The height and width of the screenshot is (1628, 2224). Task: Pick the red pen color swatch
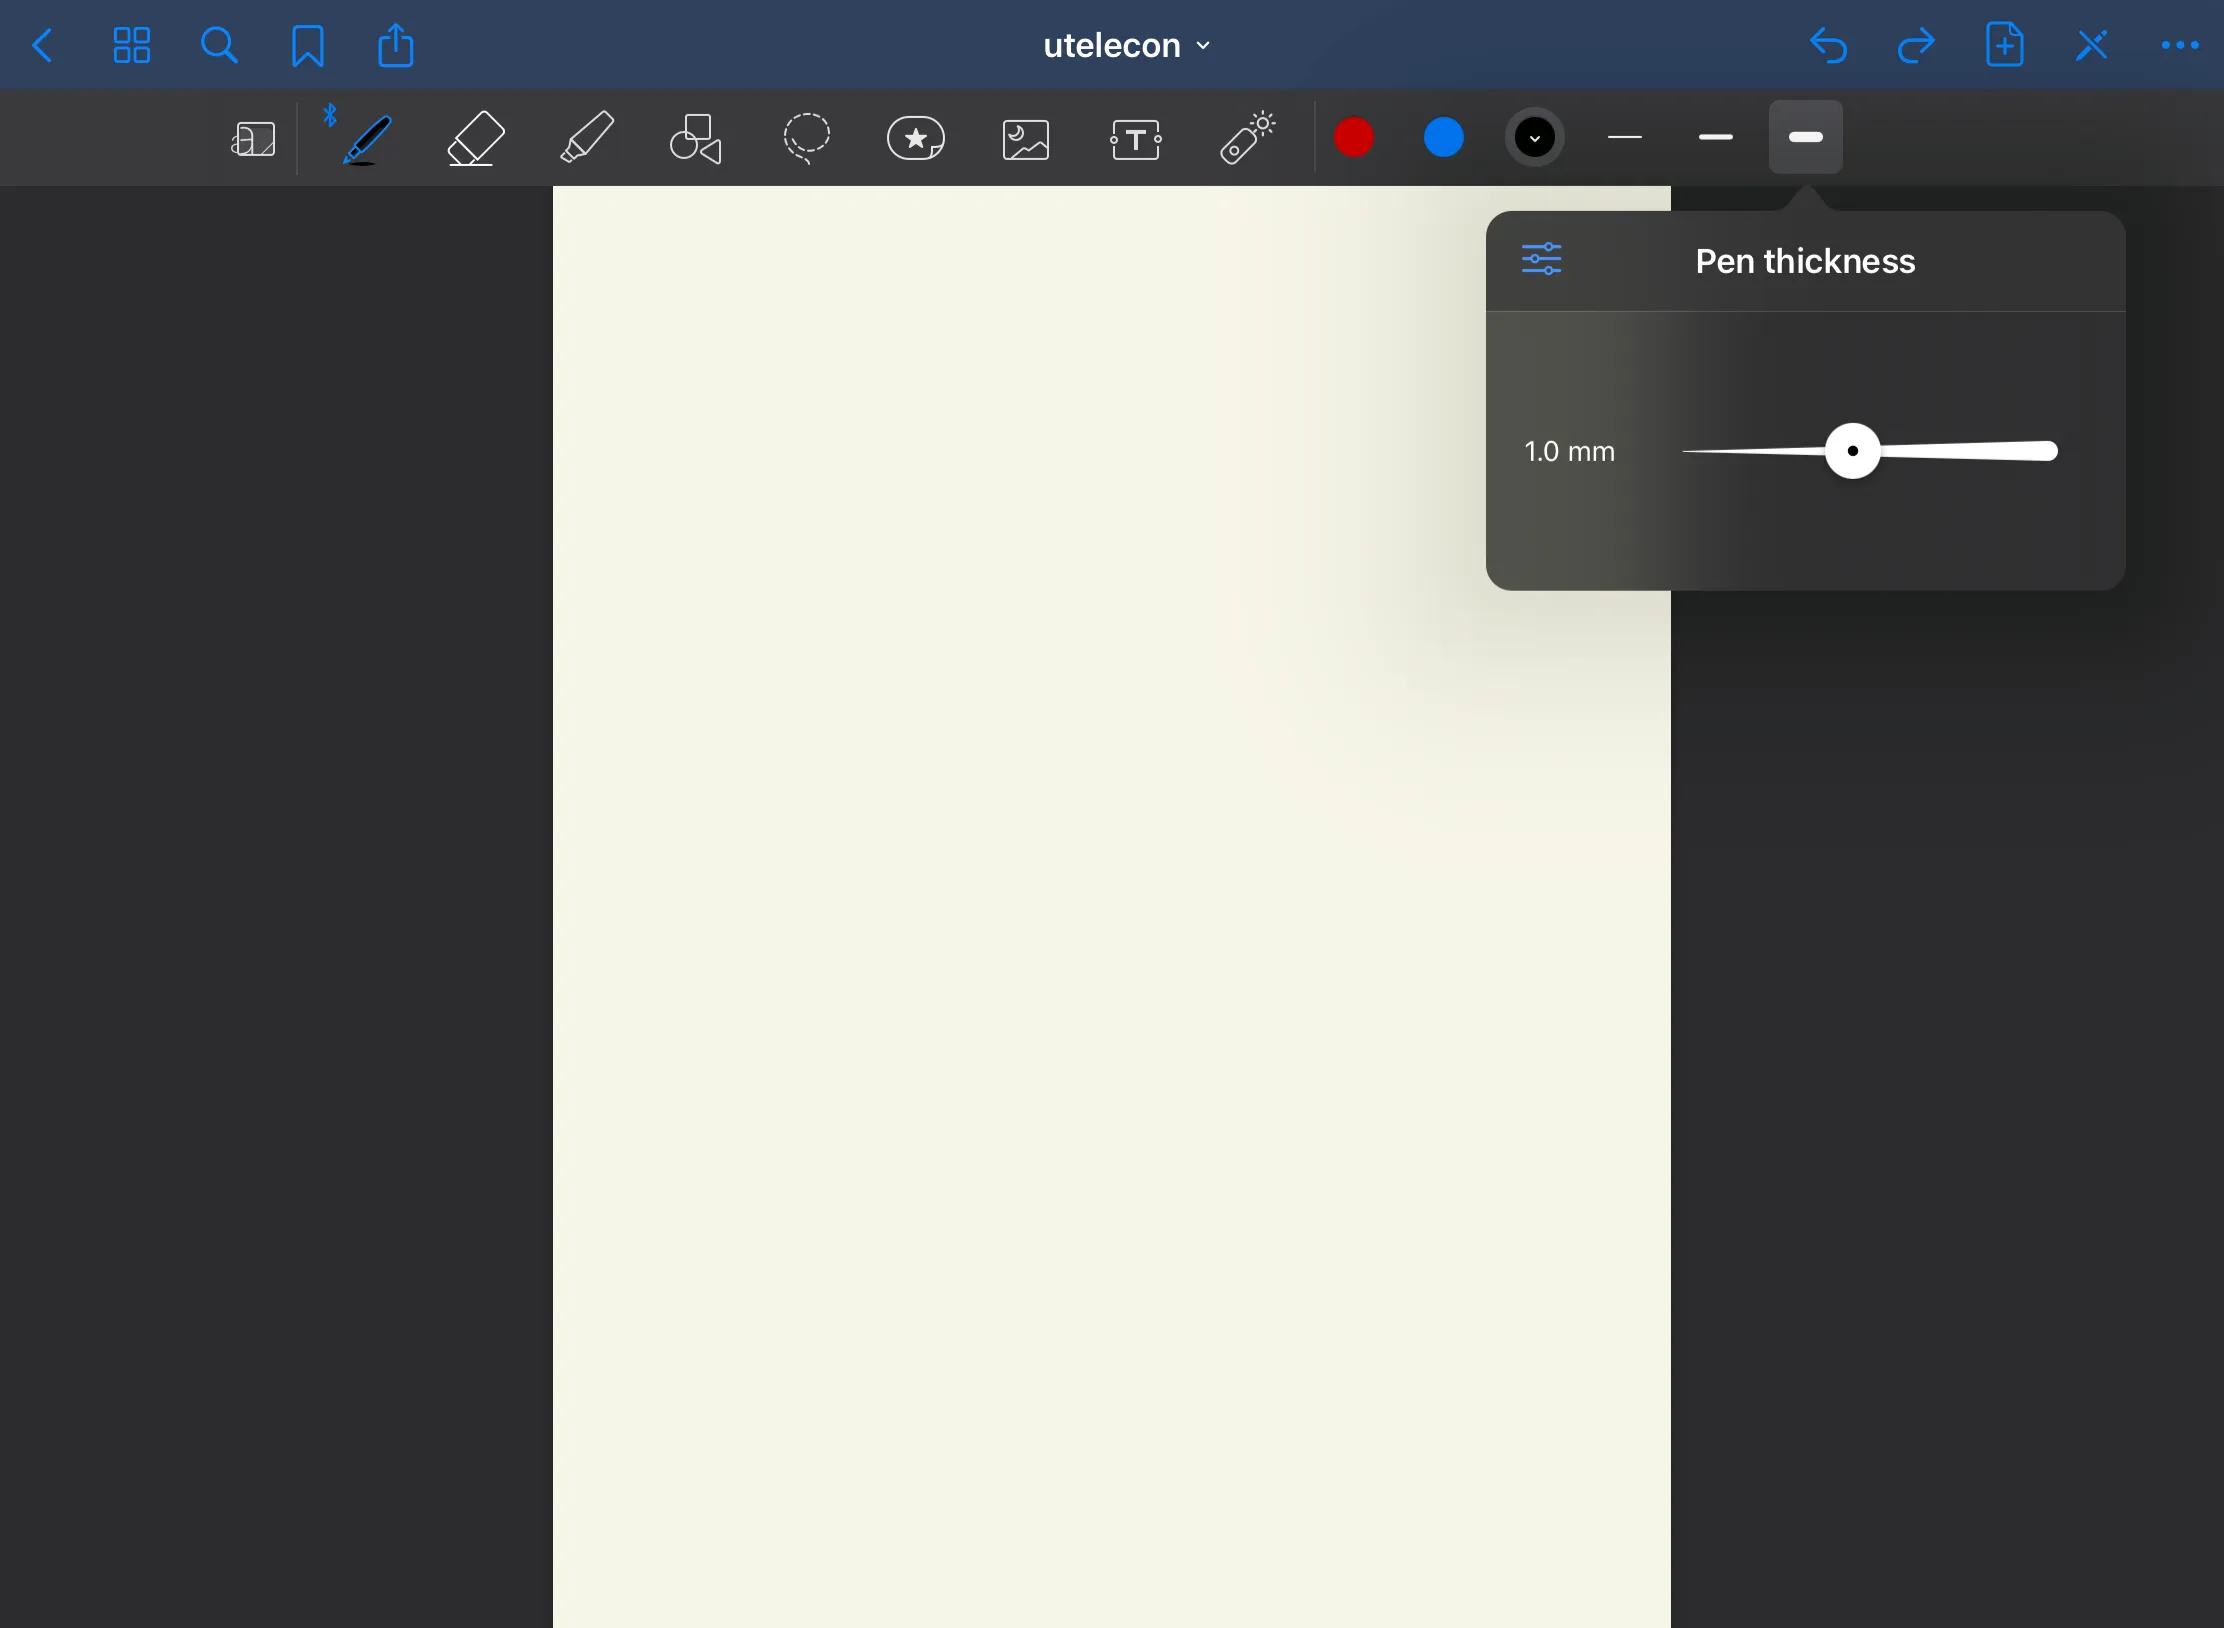[1353, 137]
